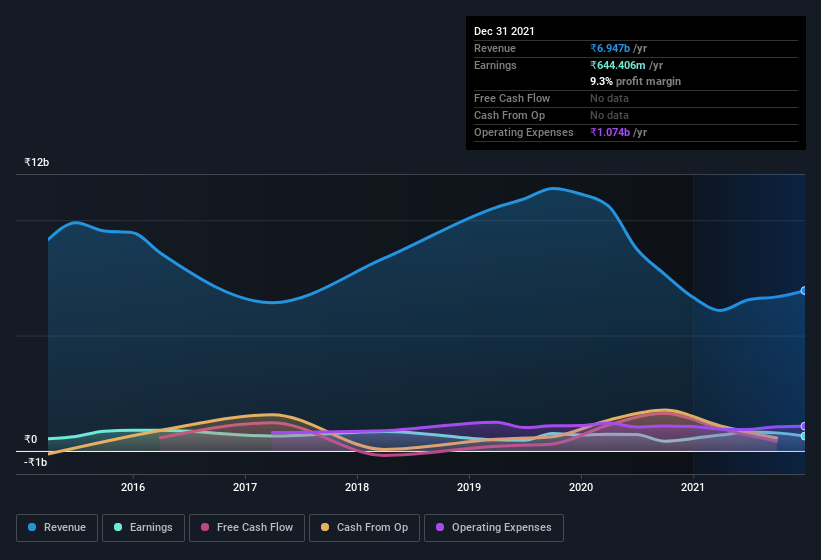Click the Cash From Op row in tooltip
The width and height of the screenshot is (821, 560).
(636, 116)
